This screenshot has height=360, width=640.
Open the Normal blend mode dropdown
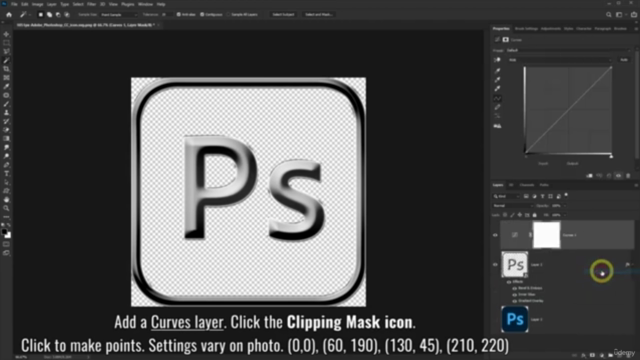point(513,206)
